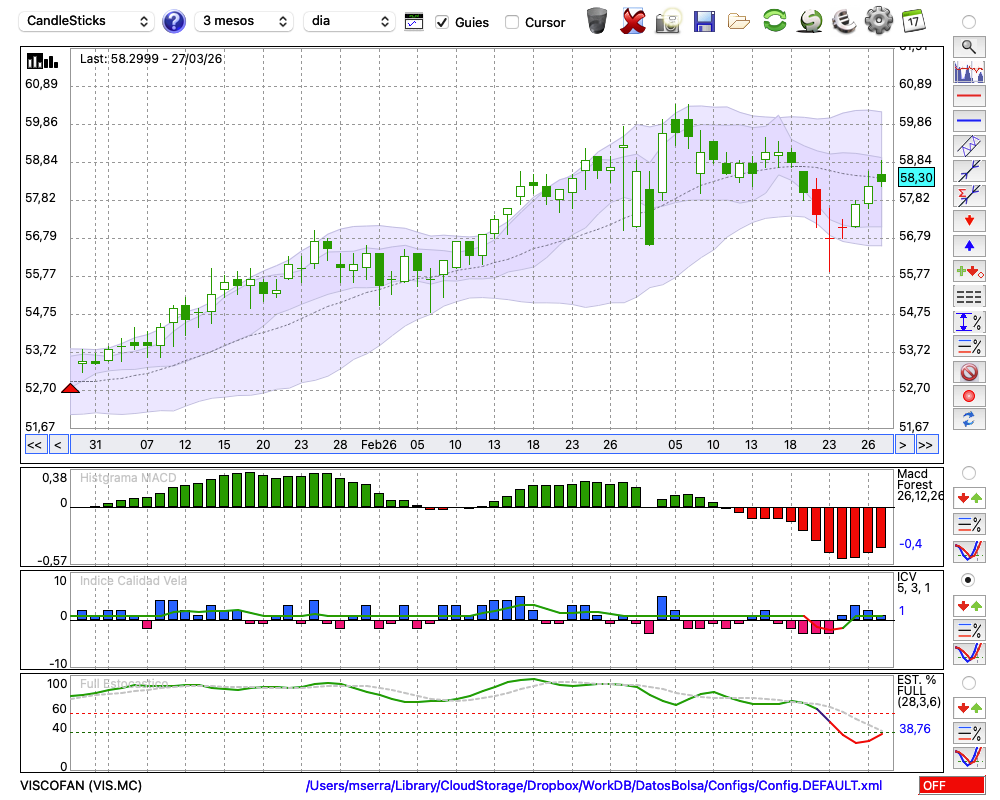The height and width of the screenshot is (800, 1000).
Task: Open the calendar icon showing 17
Action: (x=913, y=21)
